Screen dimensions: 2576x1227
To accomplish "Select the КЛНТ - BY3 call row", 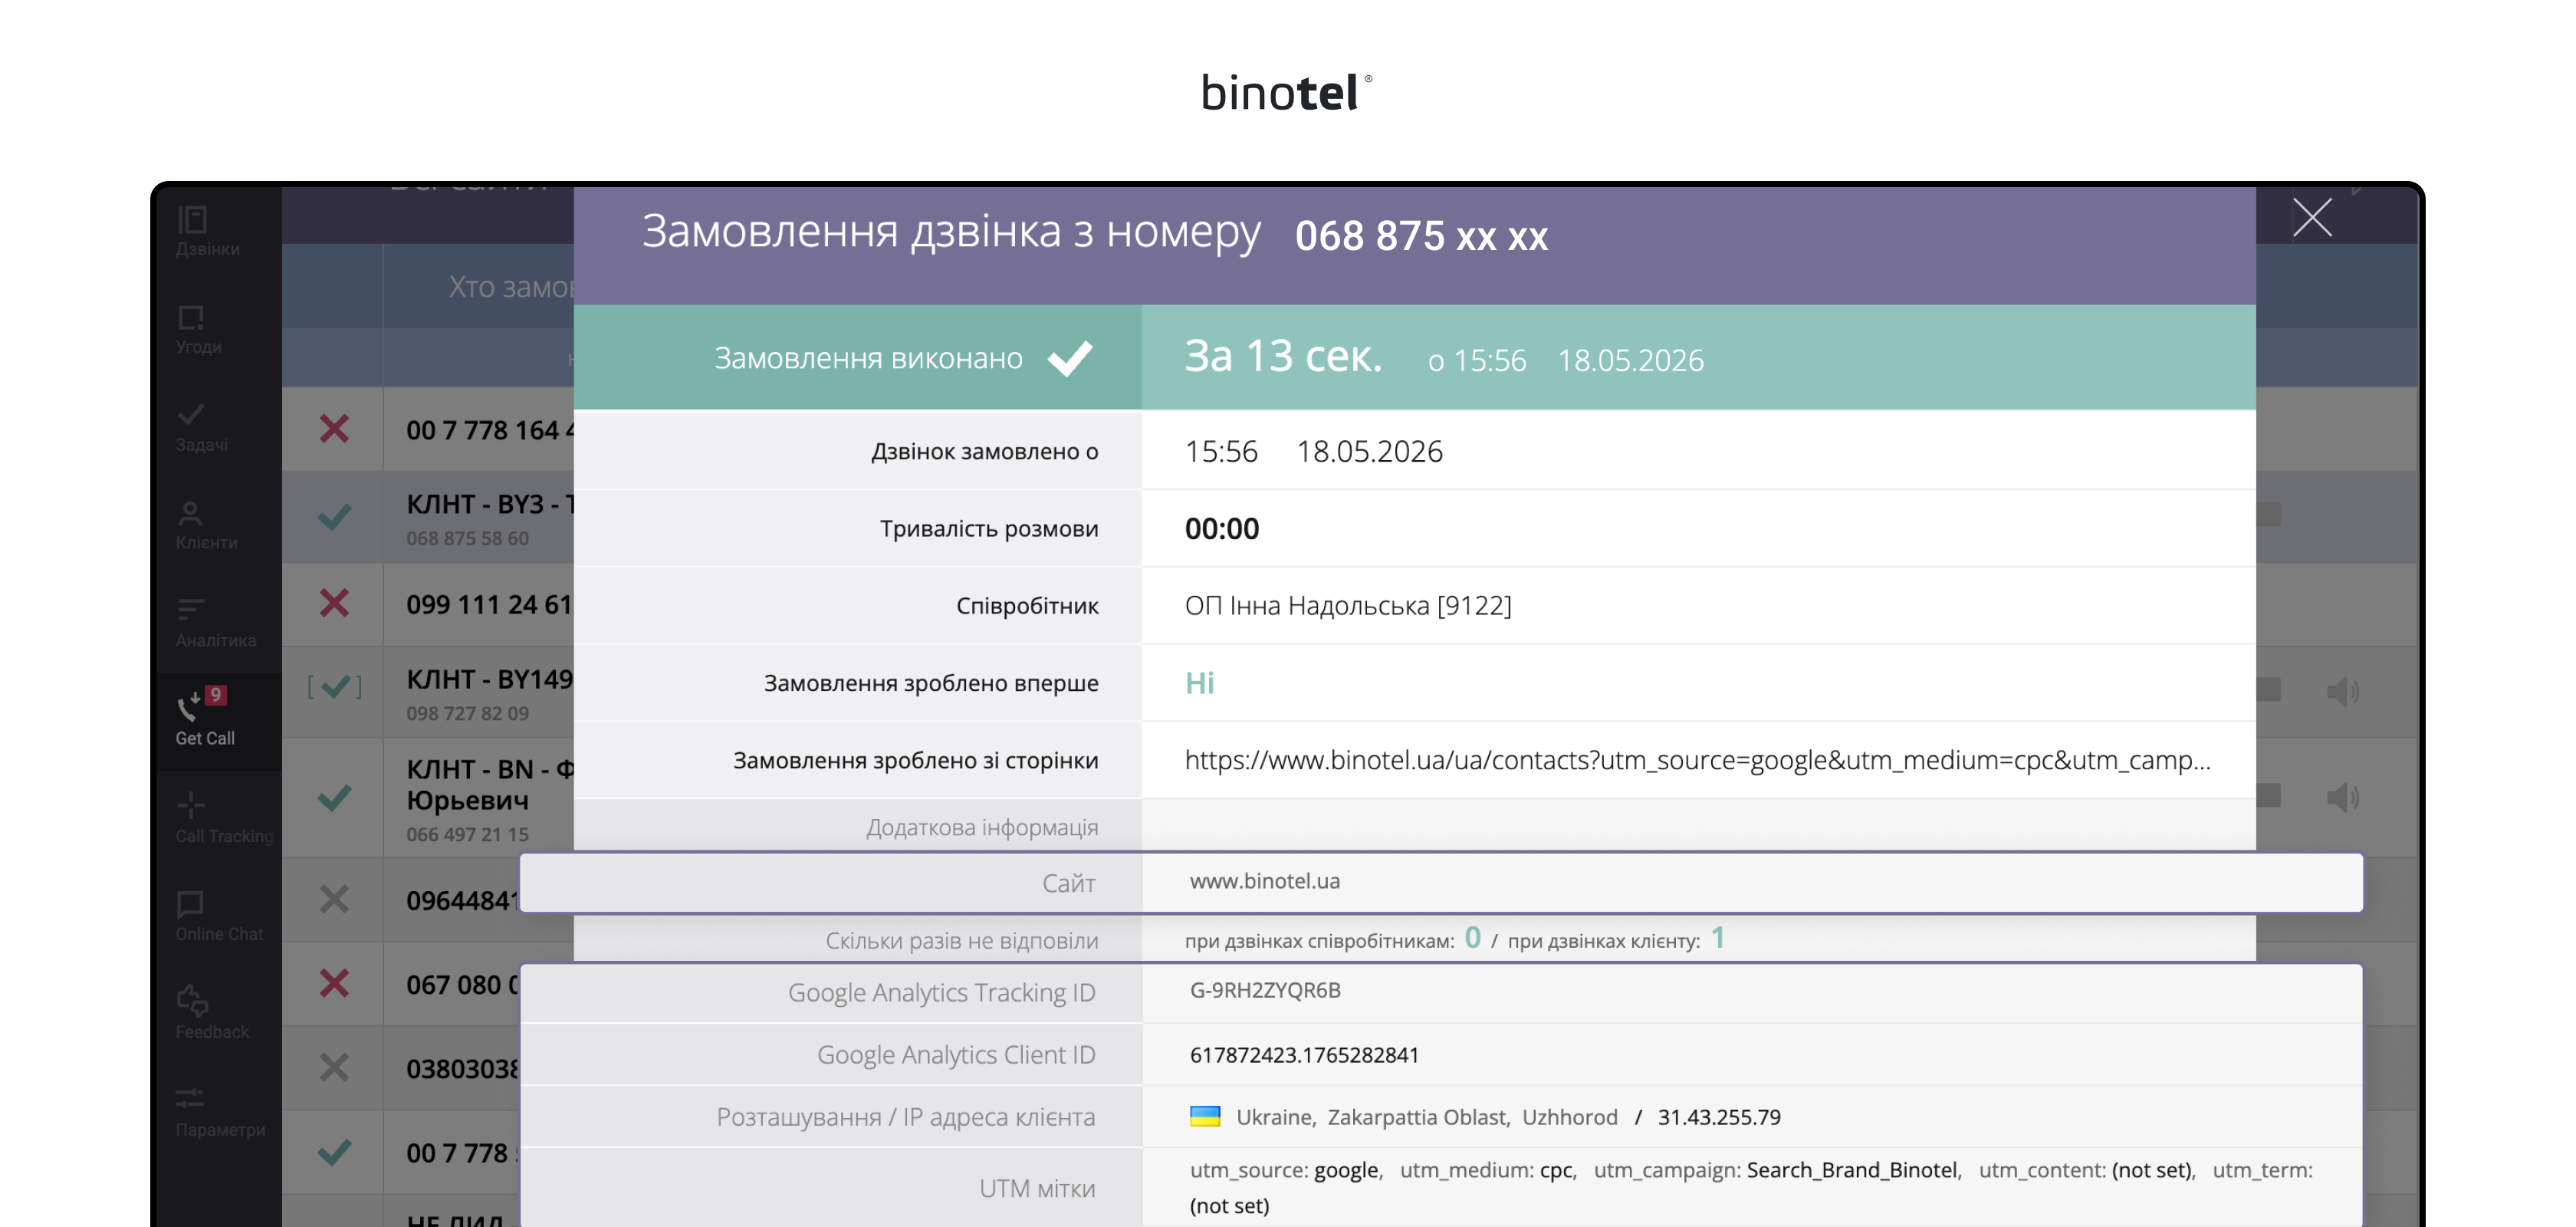I will 428,516.
